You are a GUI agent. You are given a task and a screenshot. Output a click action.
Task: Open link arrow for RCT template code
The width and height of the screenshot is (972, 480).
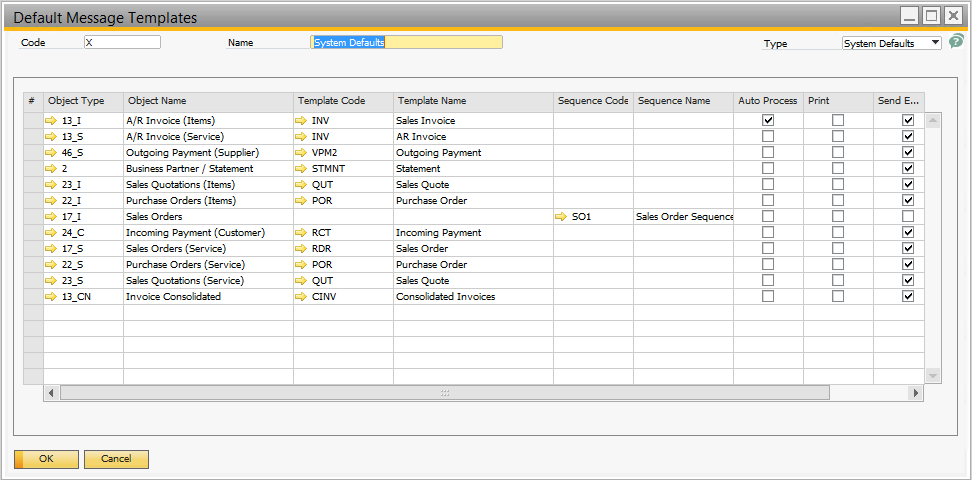301,233
